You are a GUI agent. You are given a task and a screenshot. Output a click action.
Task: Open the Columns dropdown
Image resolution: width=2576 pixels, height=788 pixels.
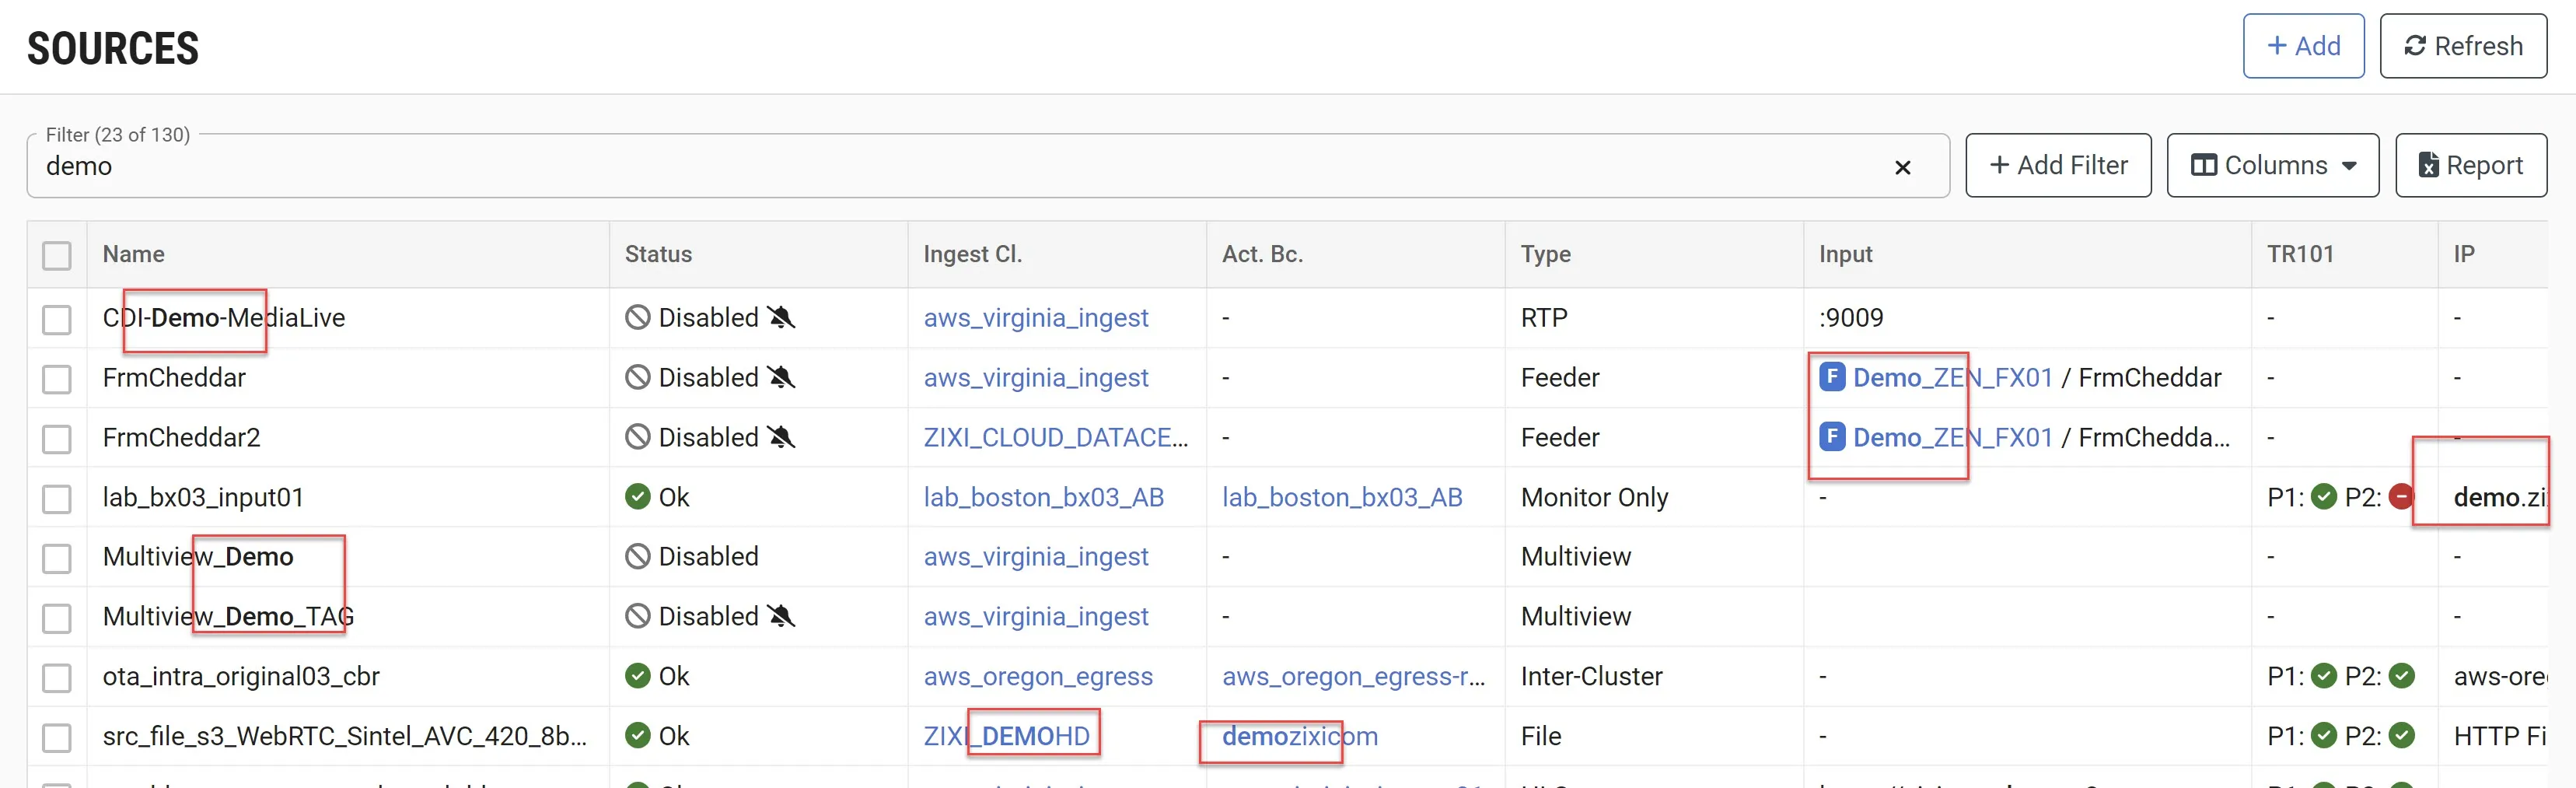(x=2272, y=166)
